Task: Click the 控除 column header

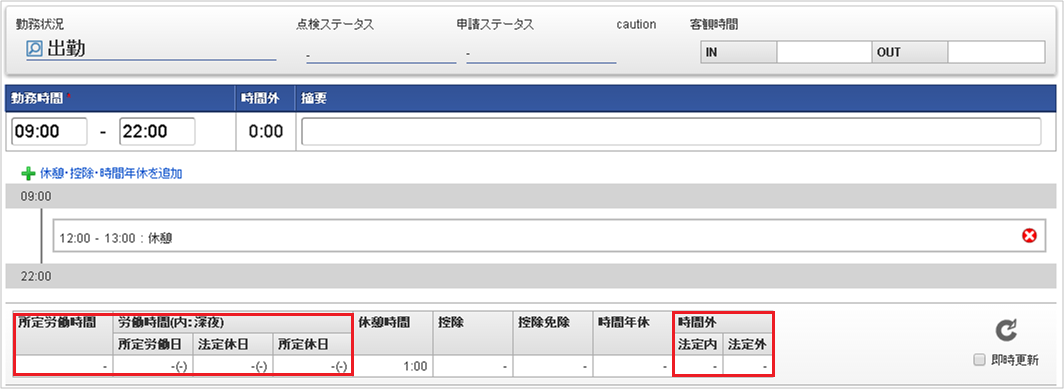Action: [472, 333]
